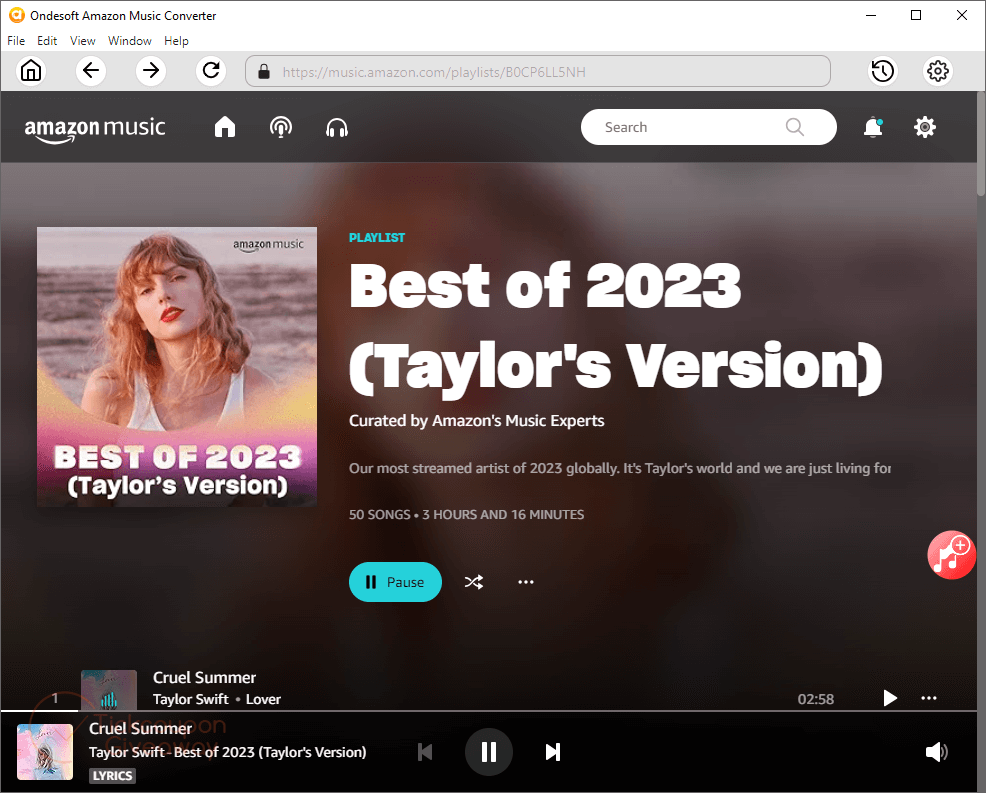Open Amazon Music Home house icon
This screenshot has height=793, width=986.
[224, 128]
